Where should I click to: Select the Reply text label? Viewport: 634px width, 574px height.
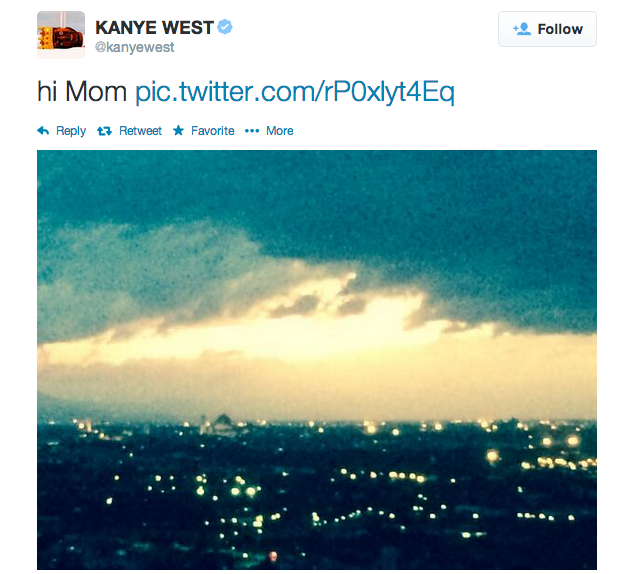71,131
